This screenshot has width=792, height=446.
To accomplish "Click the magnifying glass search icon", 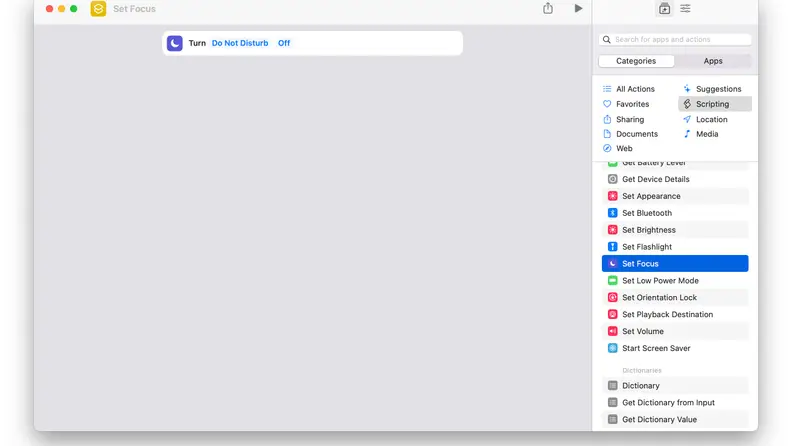I will pos(607,39).
